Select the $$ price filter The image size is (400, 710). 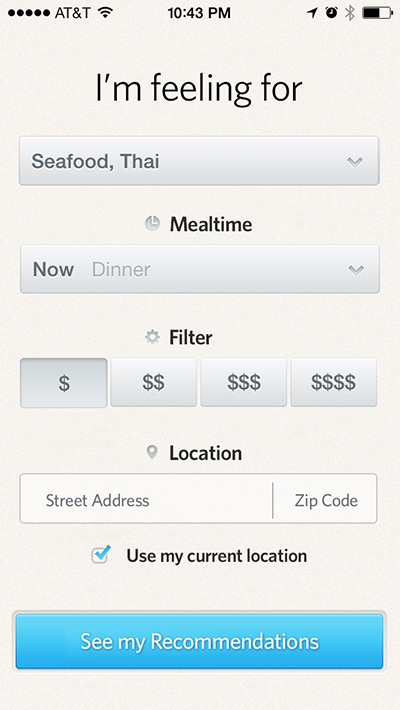154,383
